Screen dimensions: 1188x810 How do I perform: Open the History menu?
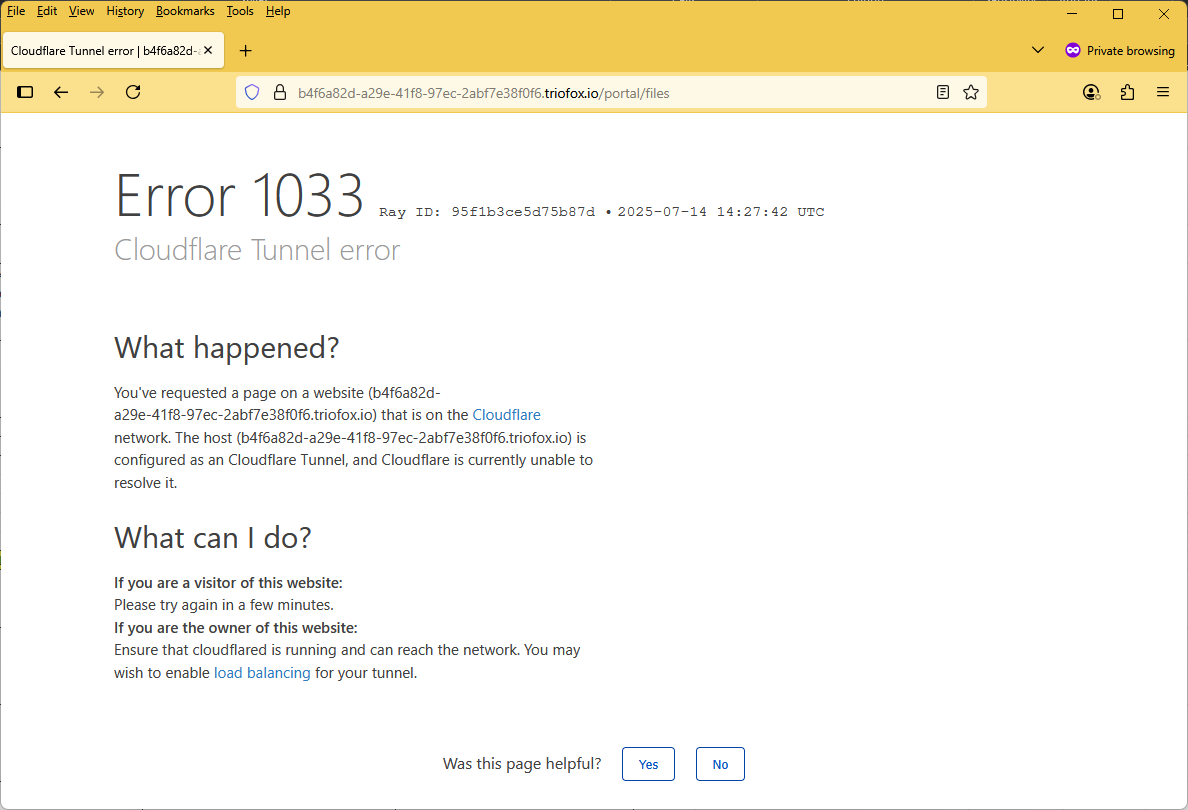(x=125, y=11)
